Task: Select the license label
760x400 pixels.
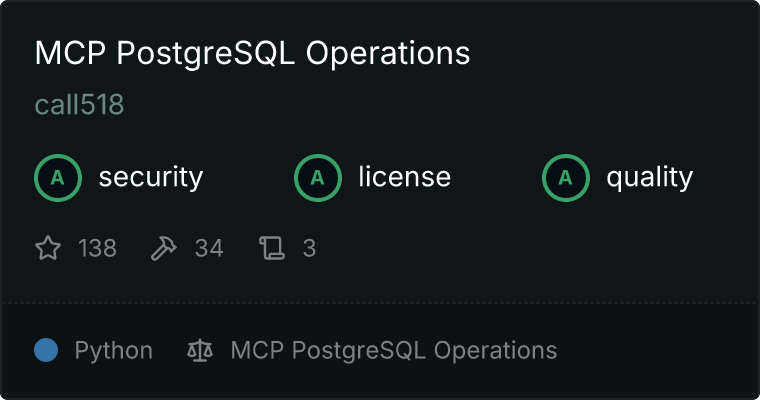Action: [404, 178]
